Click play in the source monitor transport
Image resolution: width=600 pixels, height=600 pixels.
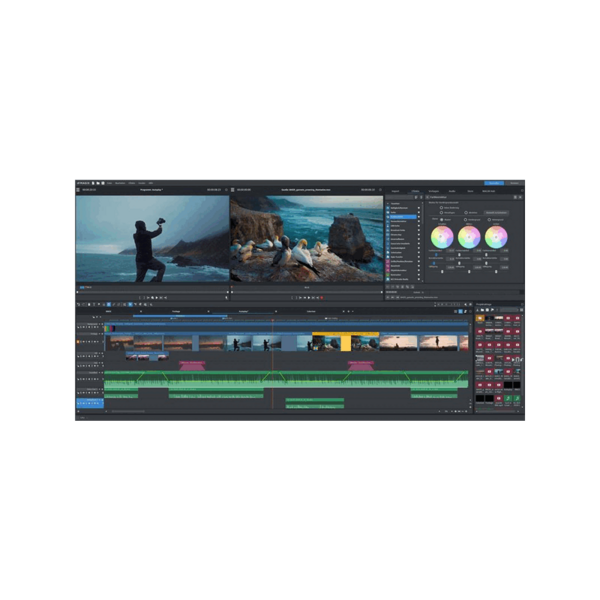309,297
